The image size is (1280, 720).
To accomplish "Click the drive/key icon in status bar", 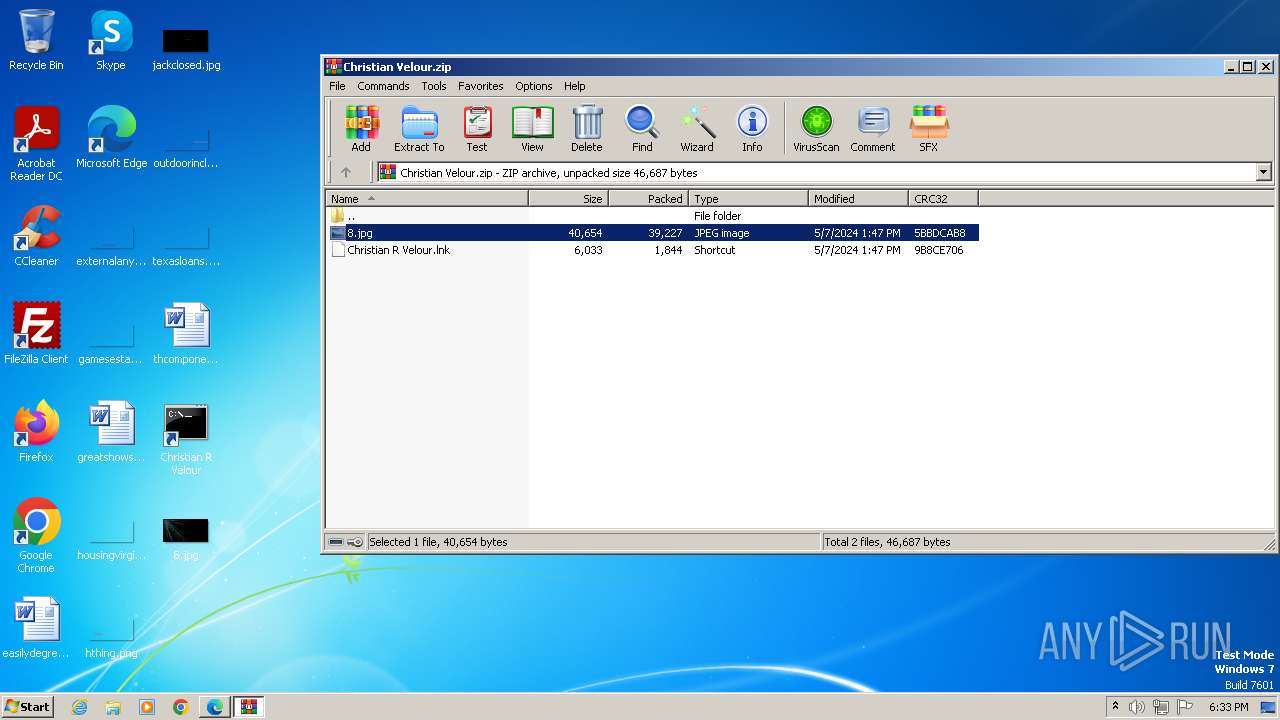I will tap(346, 542).
